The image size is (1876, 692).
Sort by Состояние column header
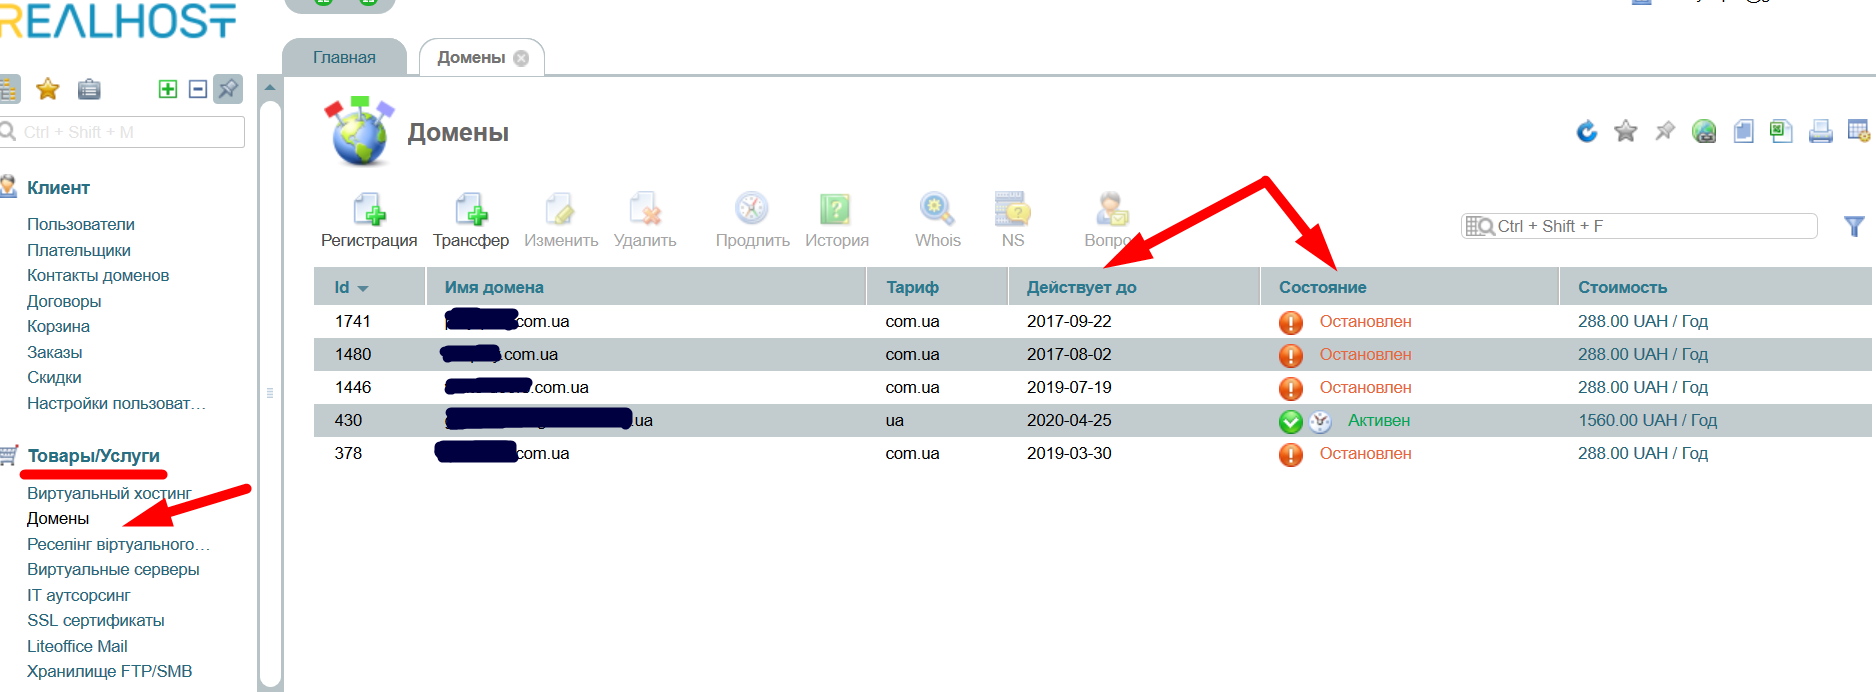point(1409,287)
